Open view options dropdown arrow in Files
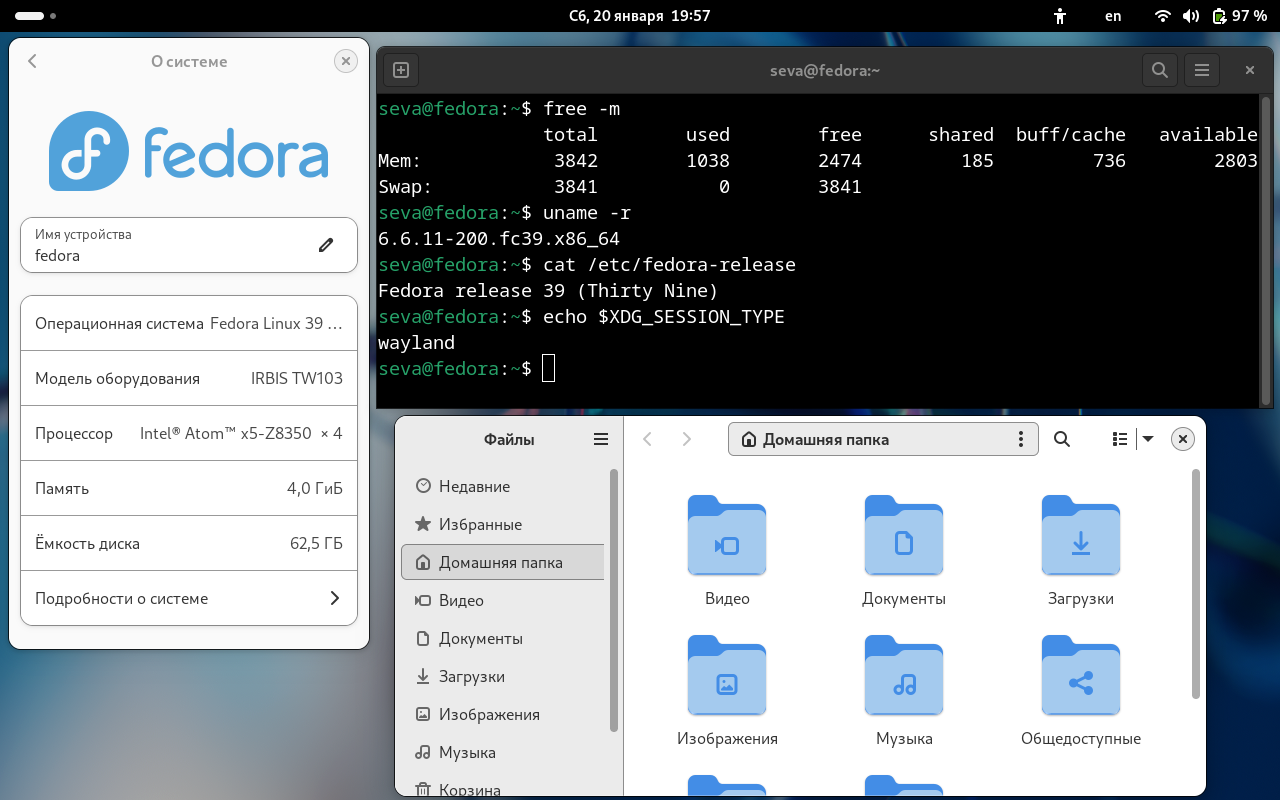Viewport: 1280px width, 800px height. pyautogui.click(x=1148, y=439)
